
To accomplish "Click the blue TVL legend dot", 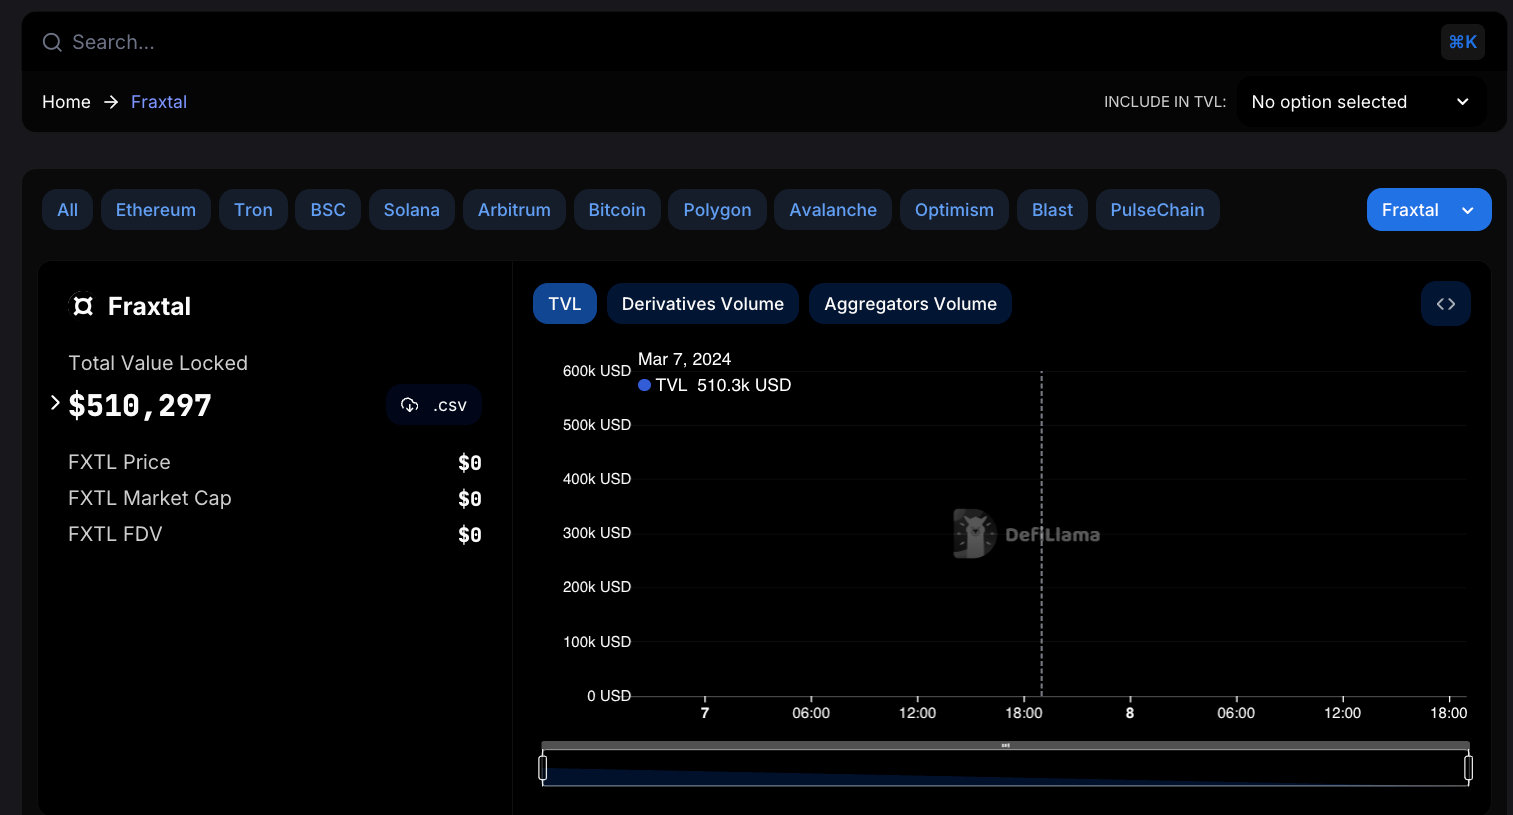I will pos(645,385).
